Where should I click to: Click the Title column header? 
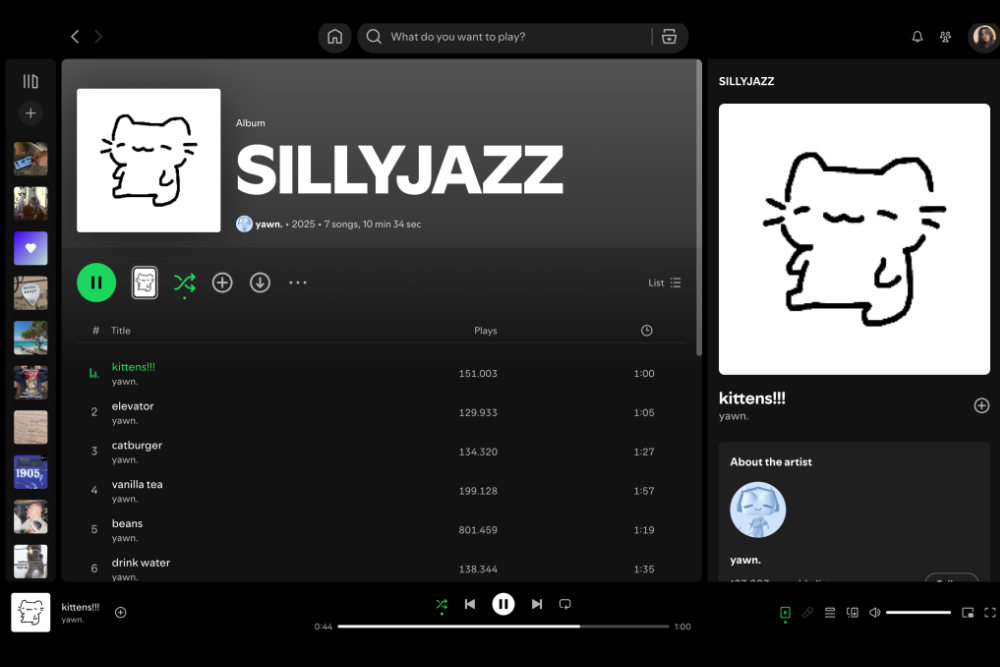coord(121,330)
